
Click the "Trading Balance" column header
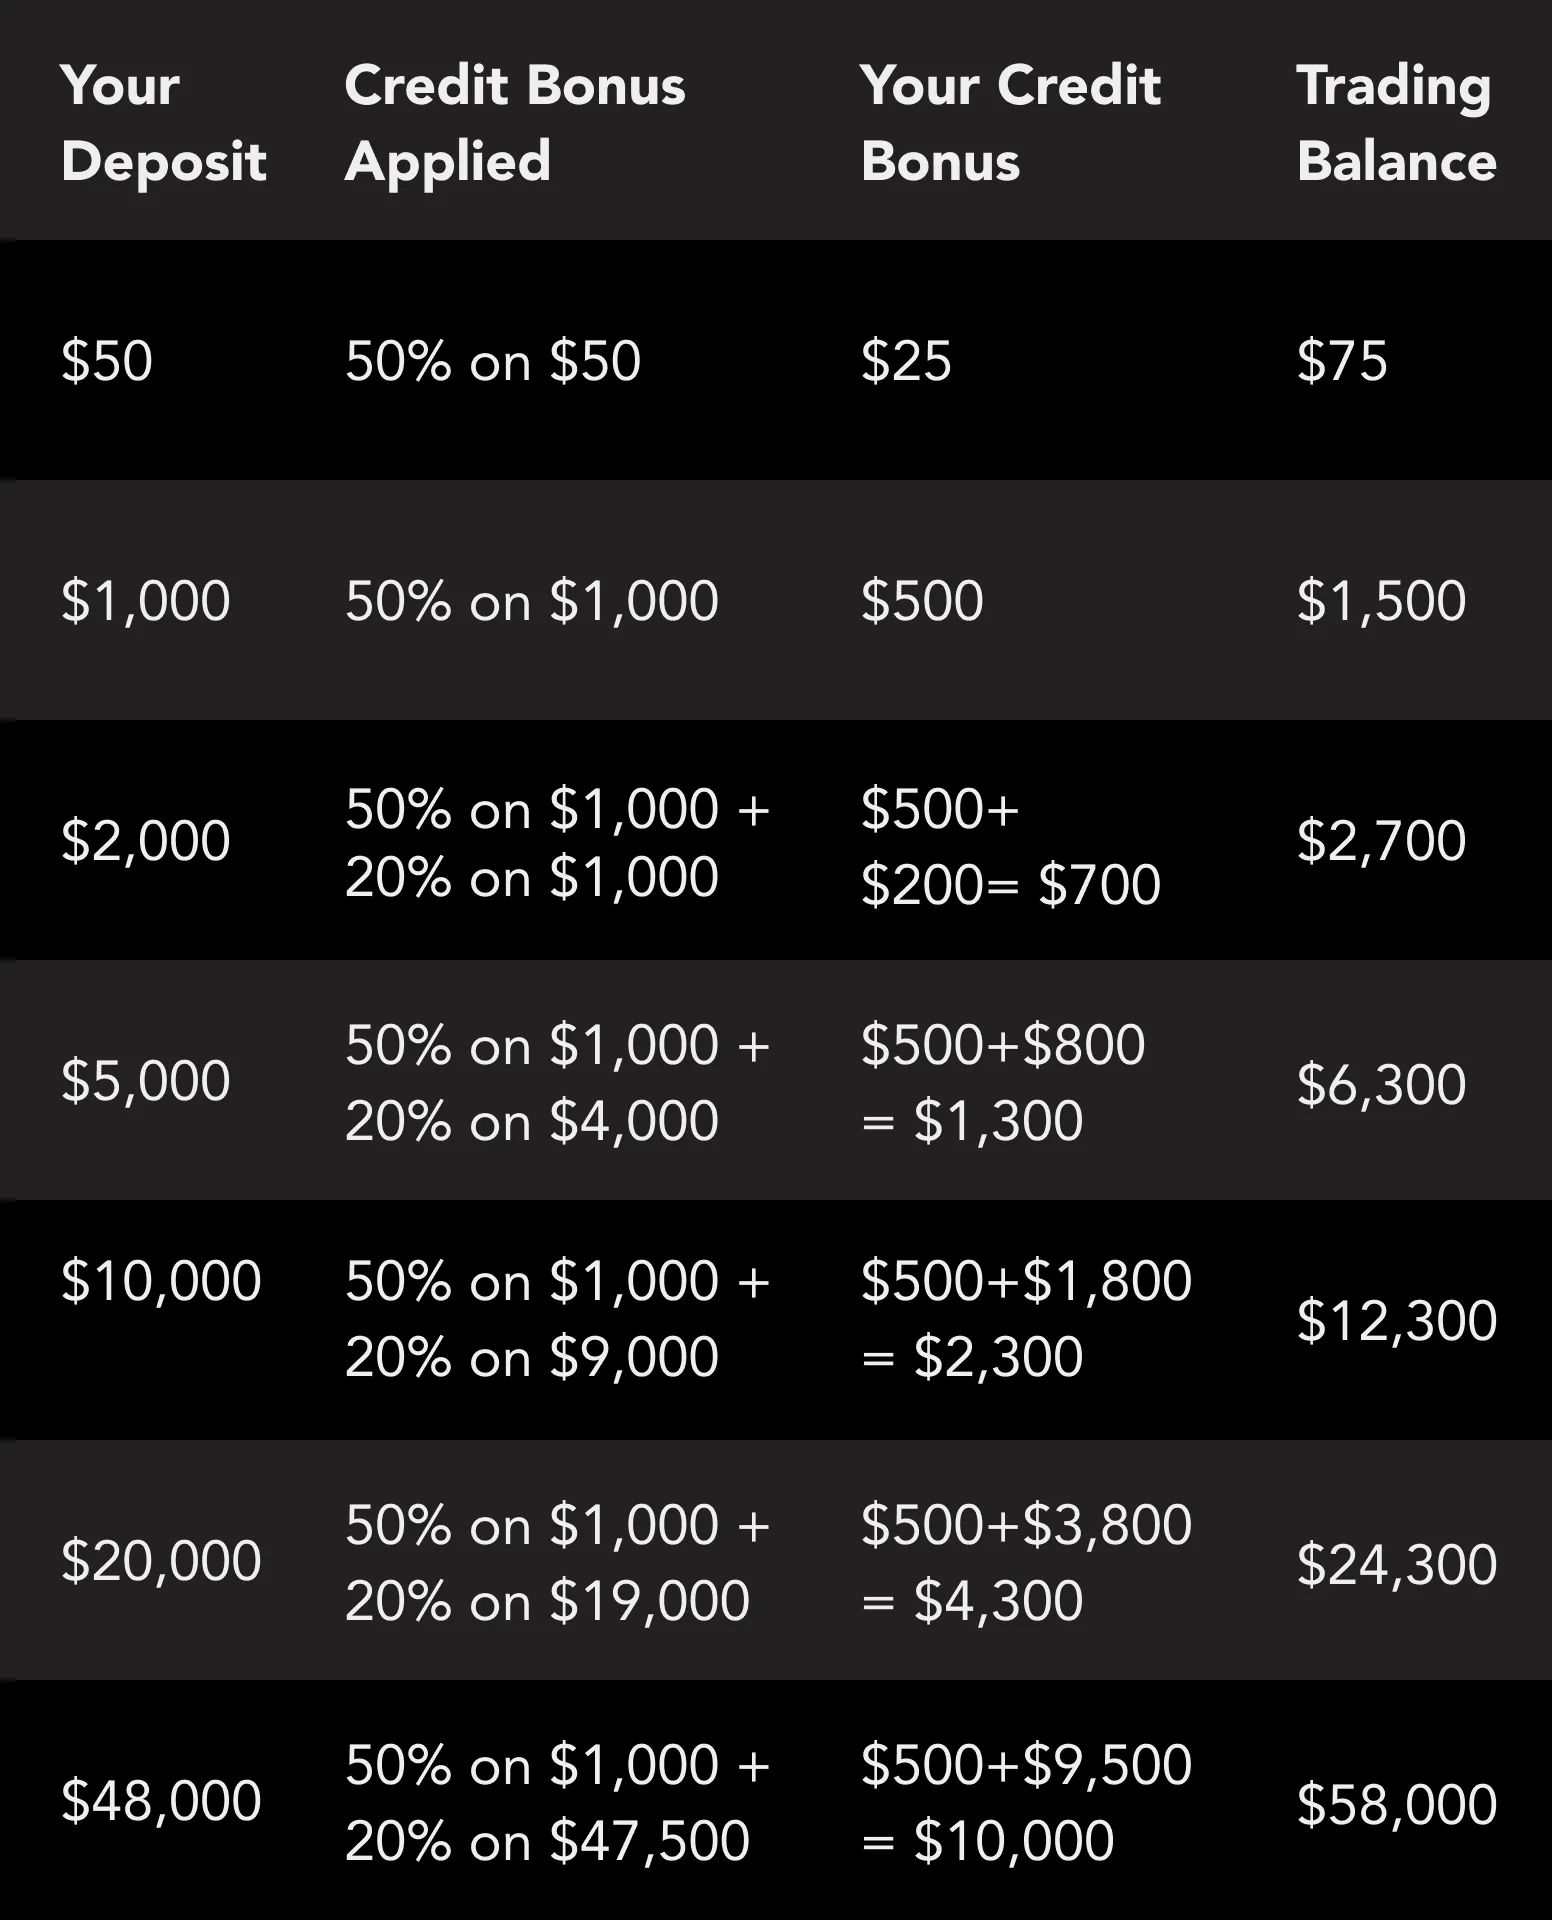(x=1395, y=123)
